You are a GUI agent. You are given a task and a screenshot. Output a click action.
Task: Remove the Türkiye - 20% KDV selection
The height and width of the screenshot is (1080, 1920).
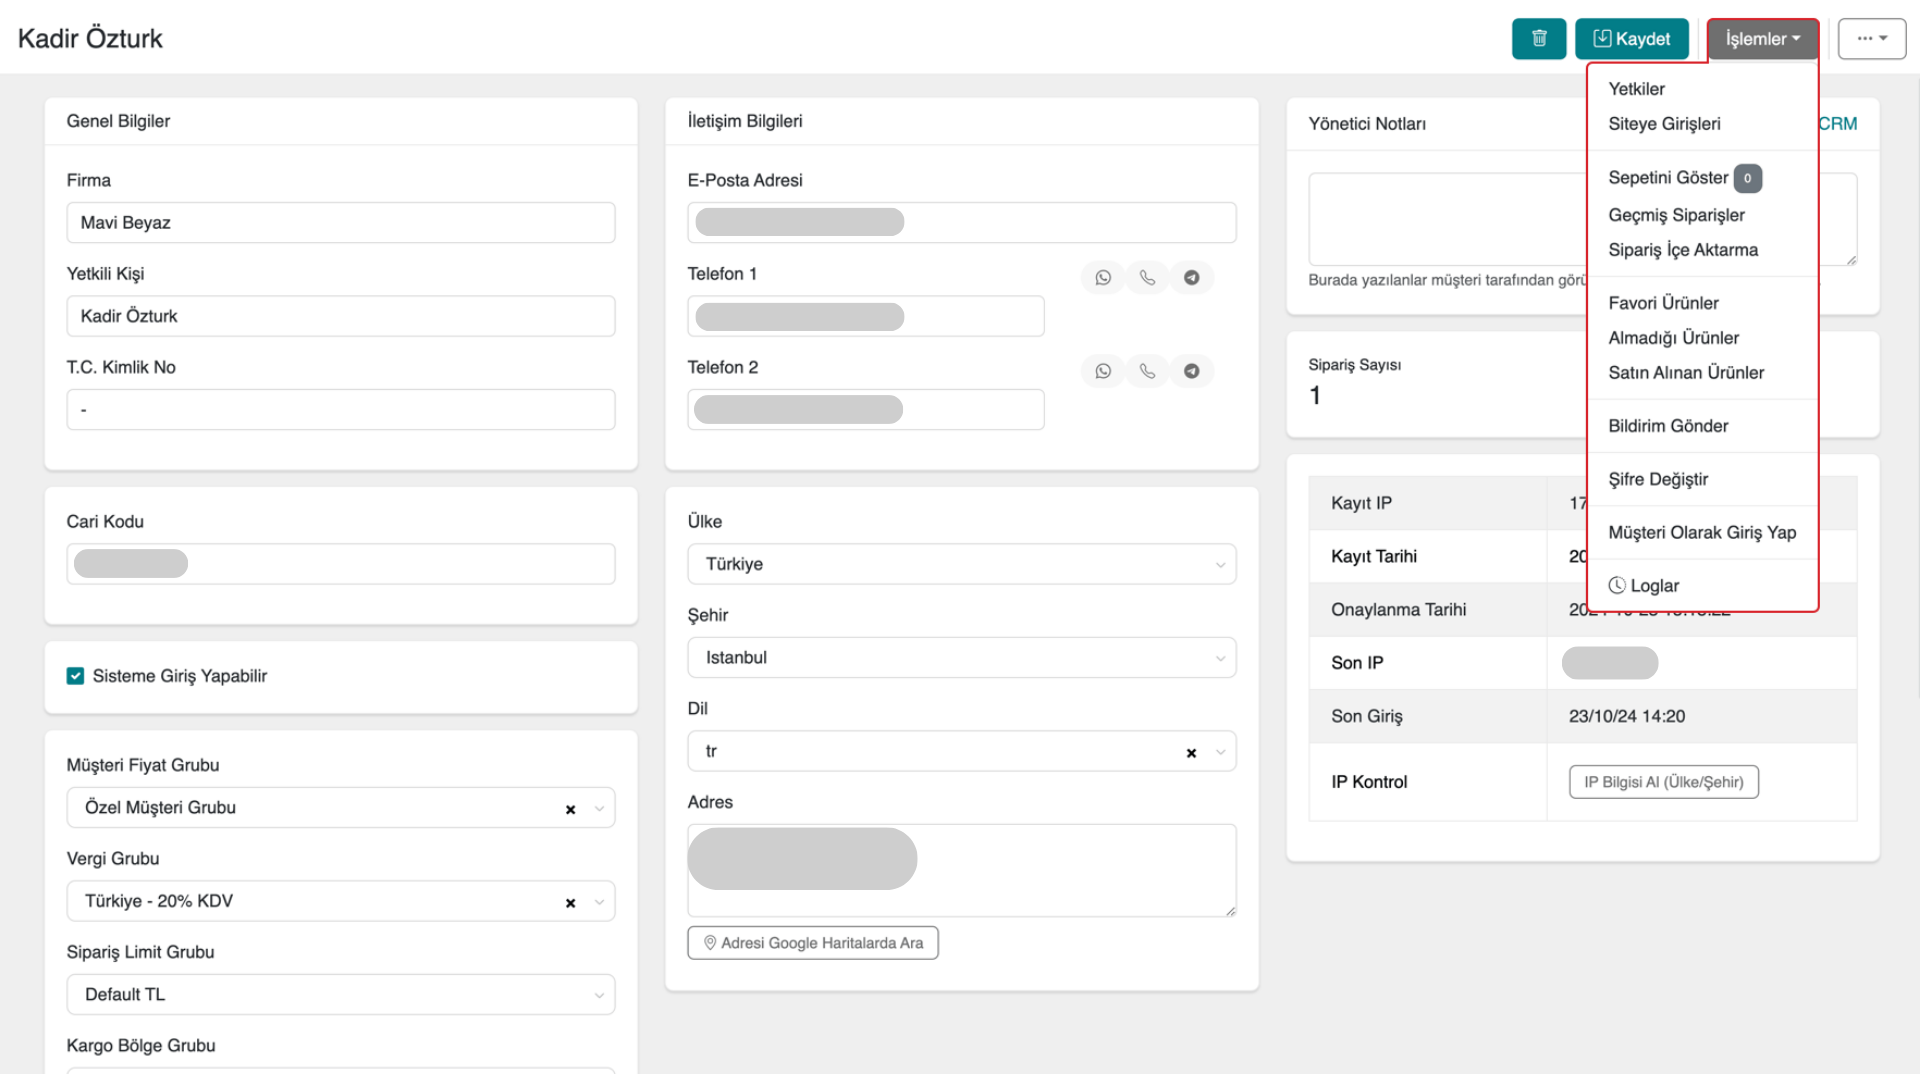[570, 902]
